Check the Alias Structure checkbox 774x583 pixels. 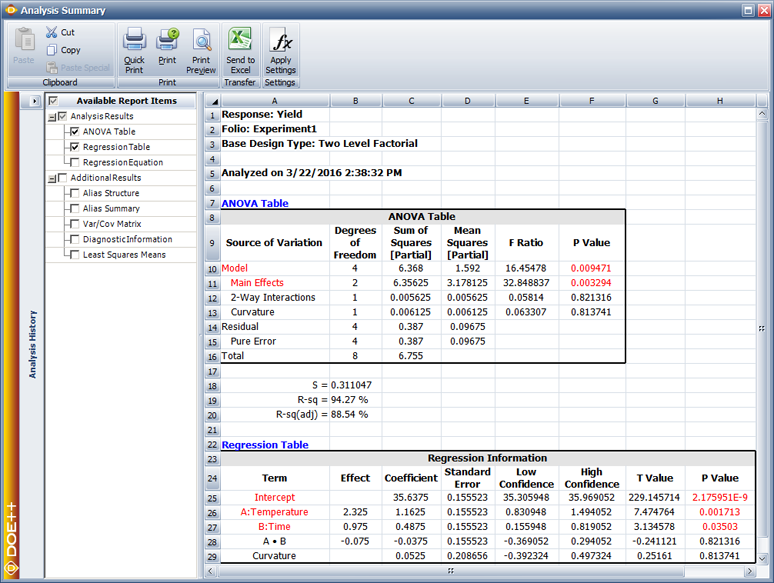[75, 193]
